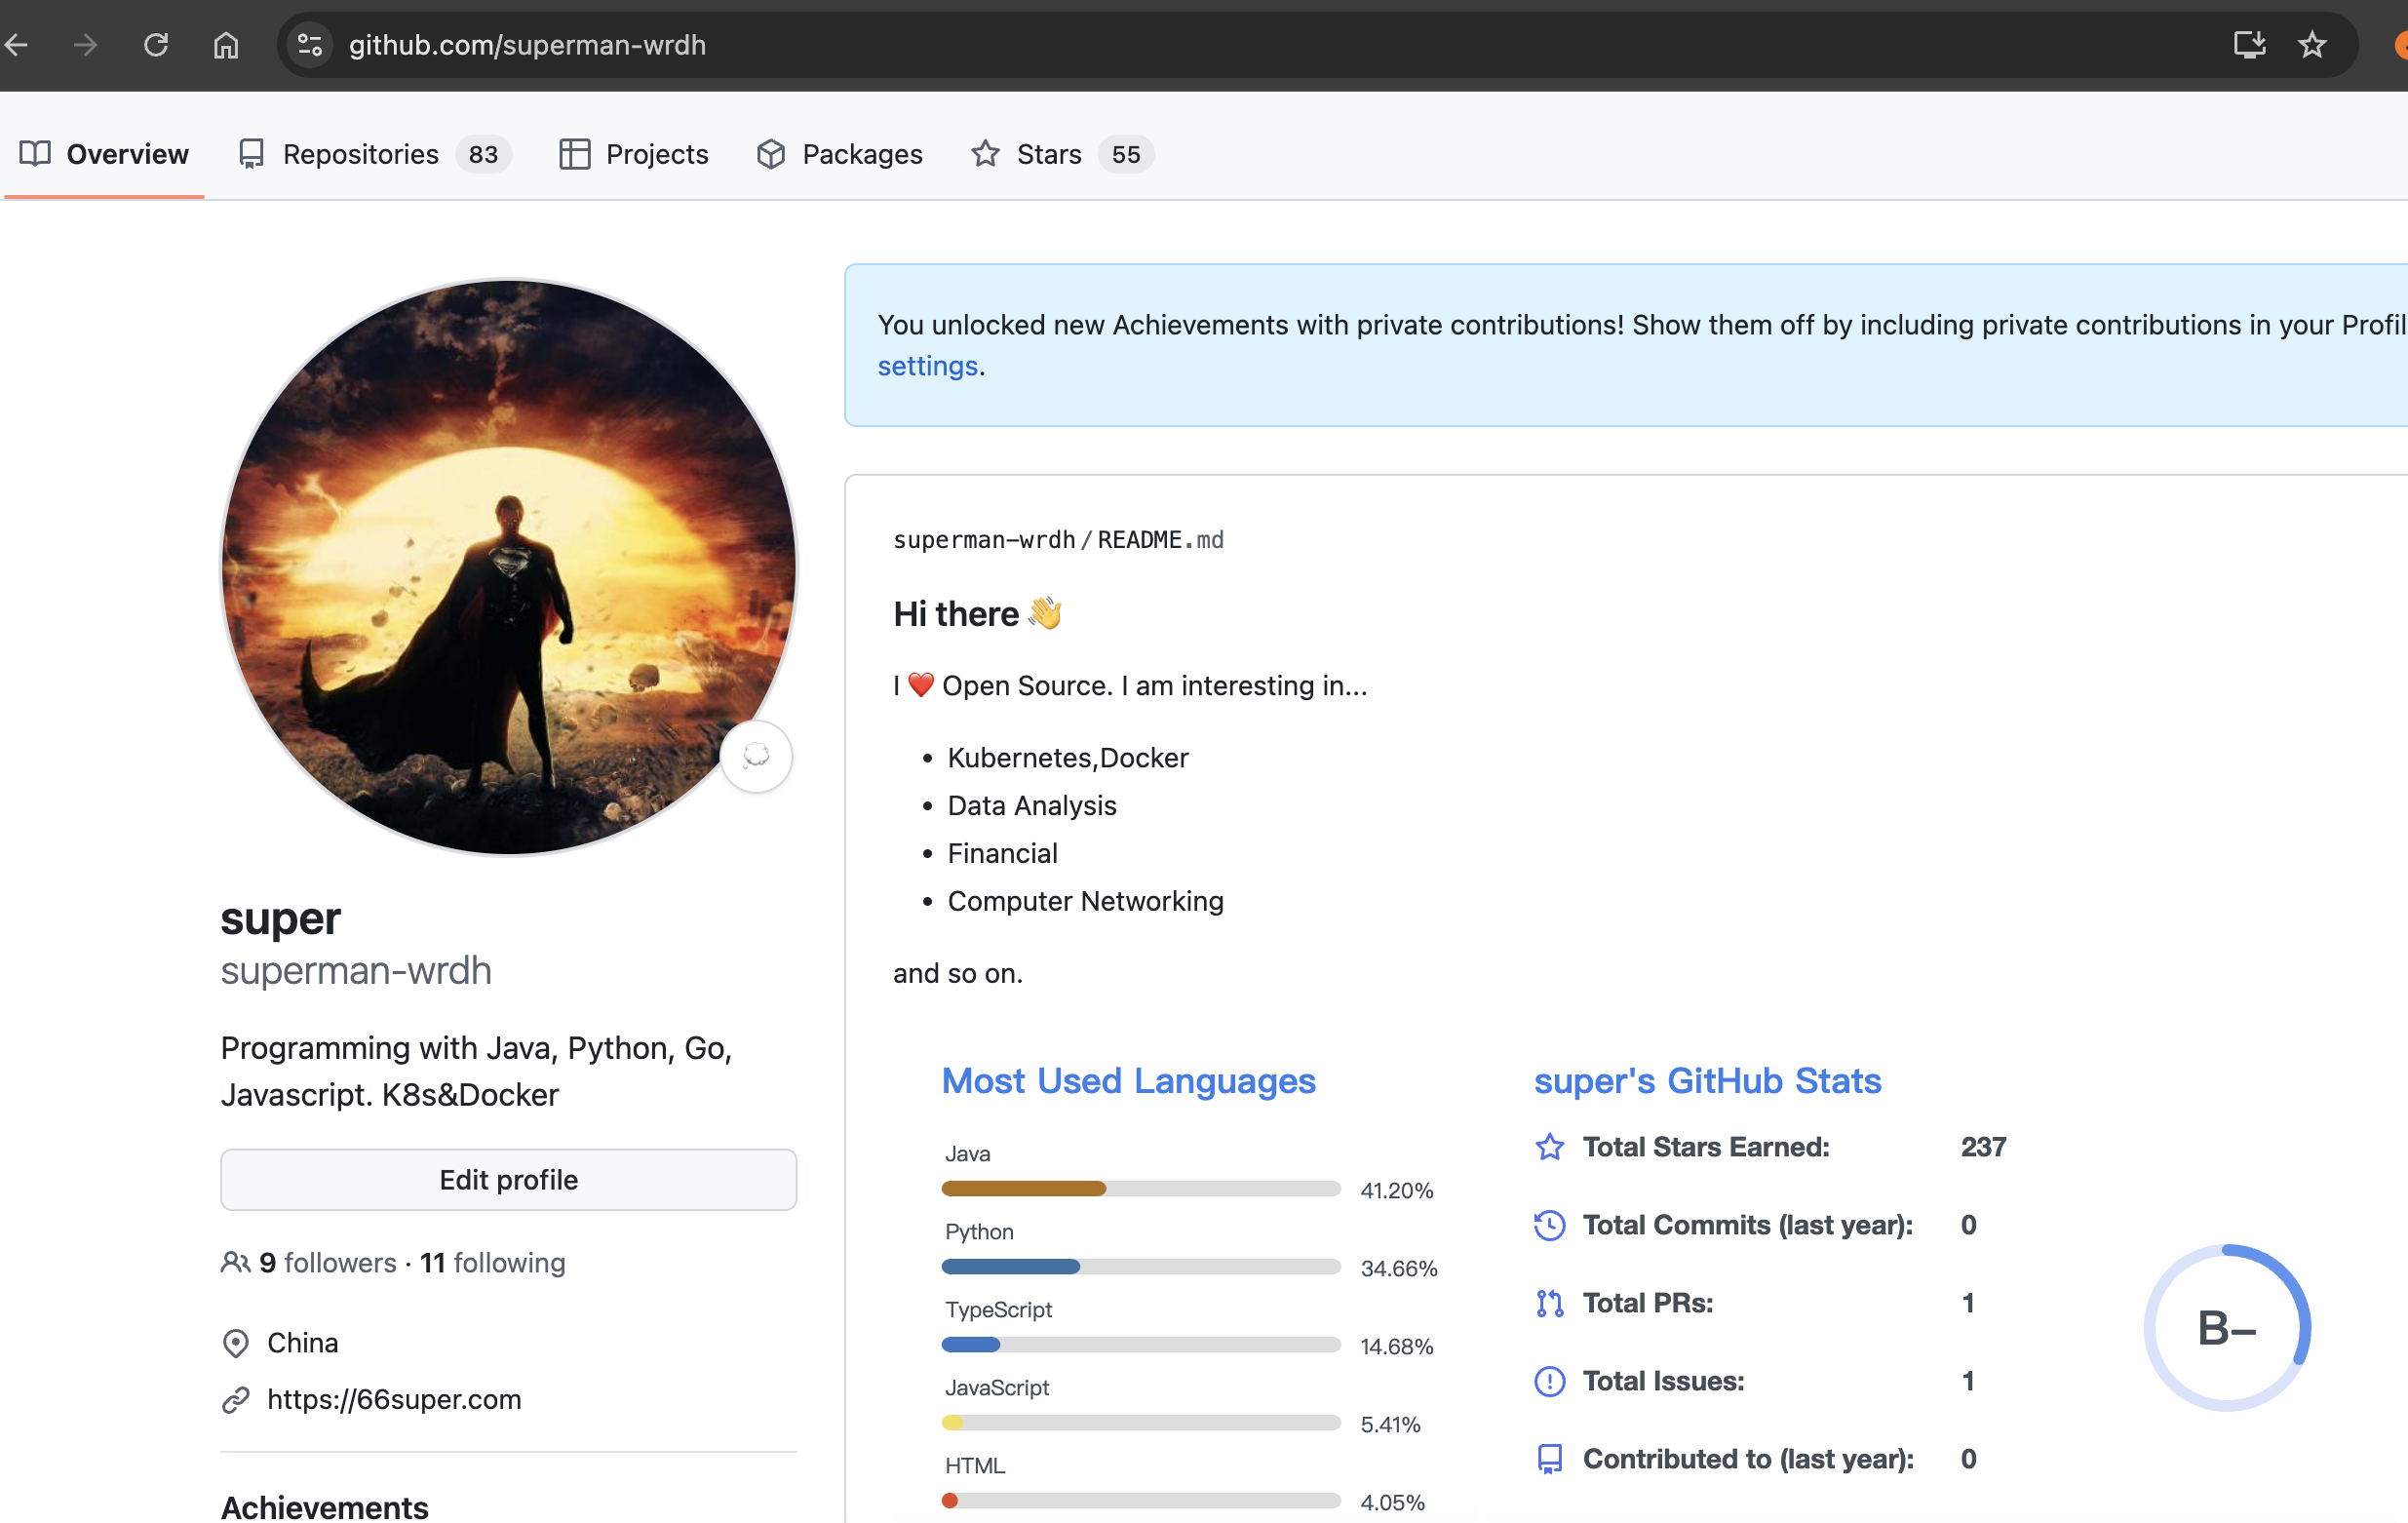Click the browser home icon
The height and width of the screenshot is (1523, 2408).
pos(226,45)
